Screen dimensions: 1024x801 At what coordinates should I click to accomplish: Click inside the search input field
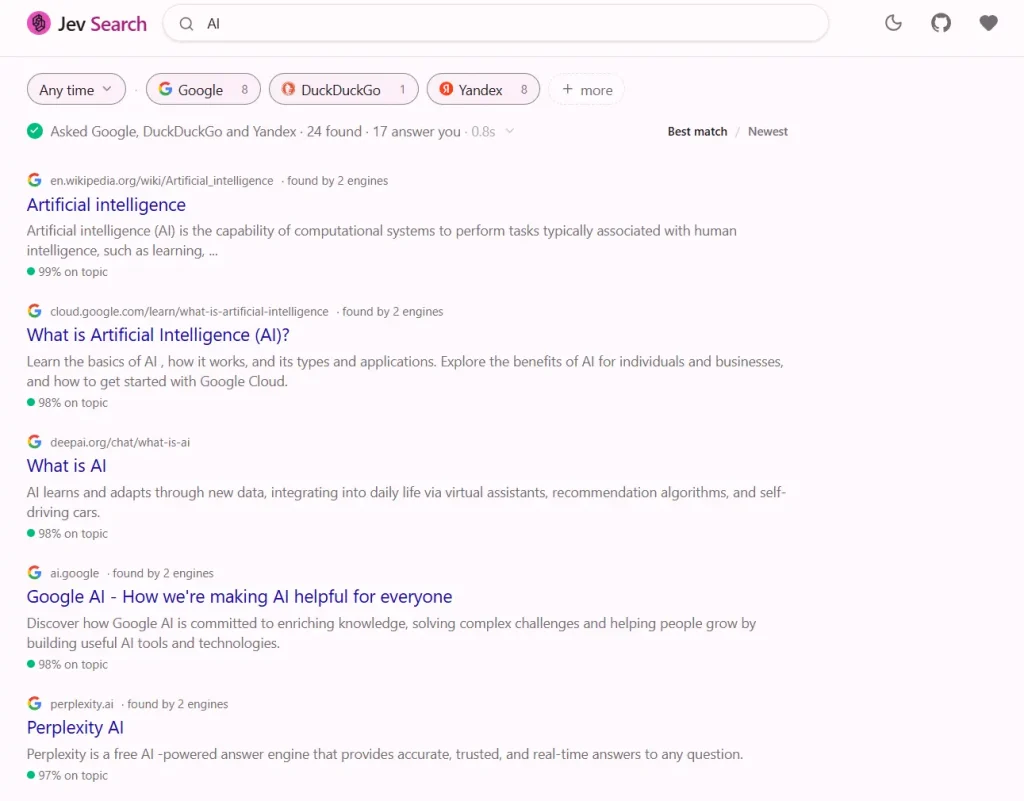point(496,24)
